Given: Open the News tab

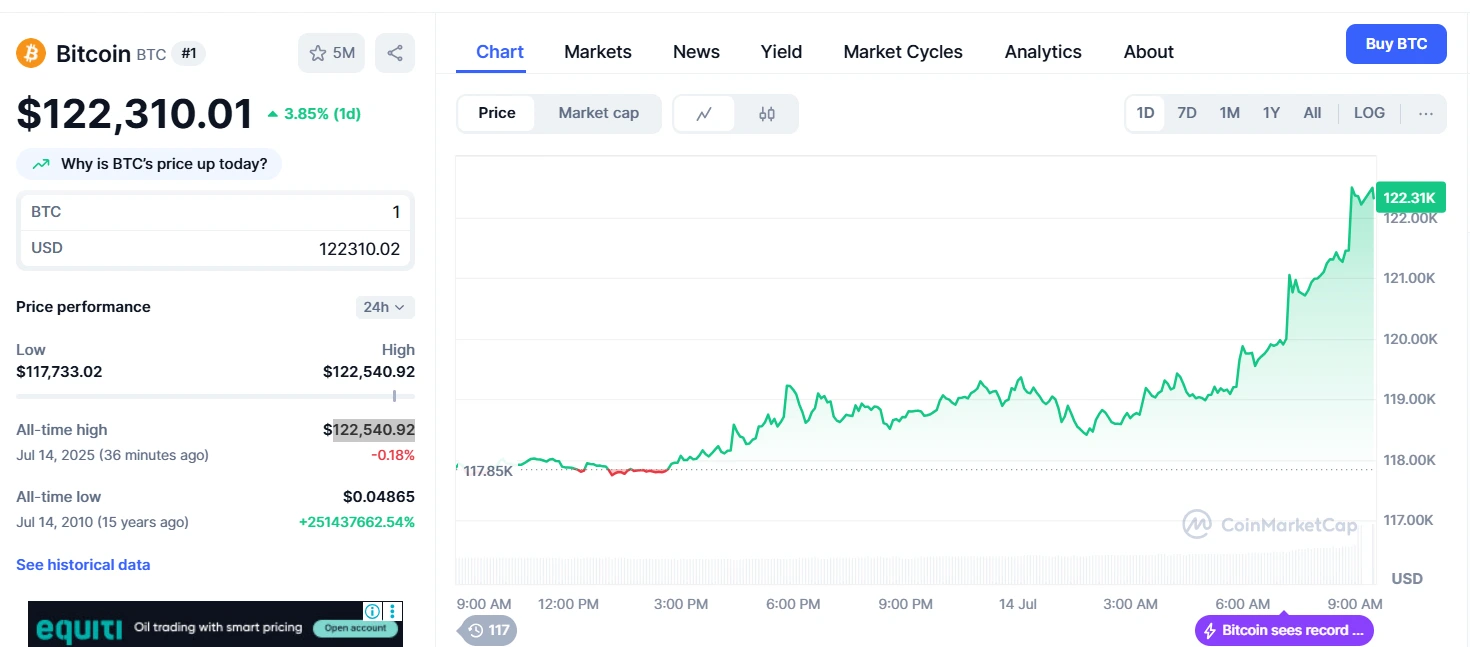Looking at the screenshot, I should tap(696, 52).
